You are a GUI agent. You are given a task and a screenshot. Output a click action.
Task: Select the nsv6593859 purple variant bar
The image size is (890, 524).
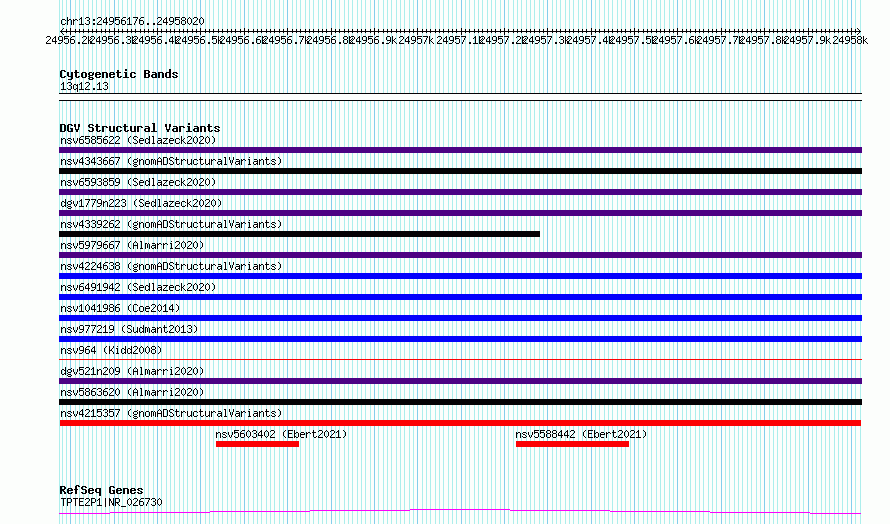[460, 192]
